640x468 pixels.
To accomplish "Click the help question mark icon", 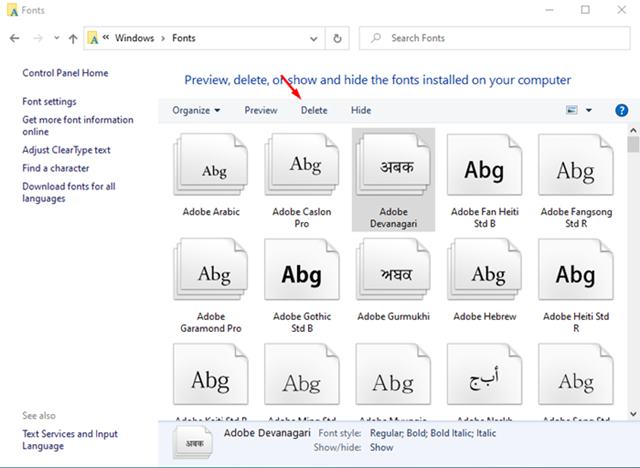I will [621, 110].
